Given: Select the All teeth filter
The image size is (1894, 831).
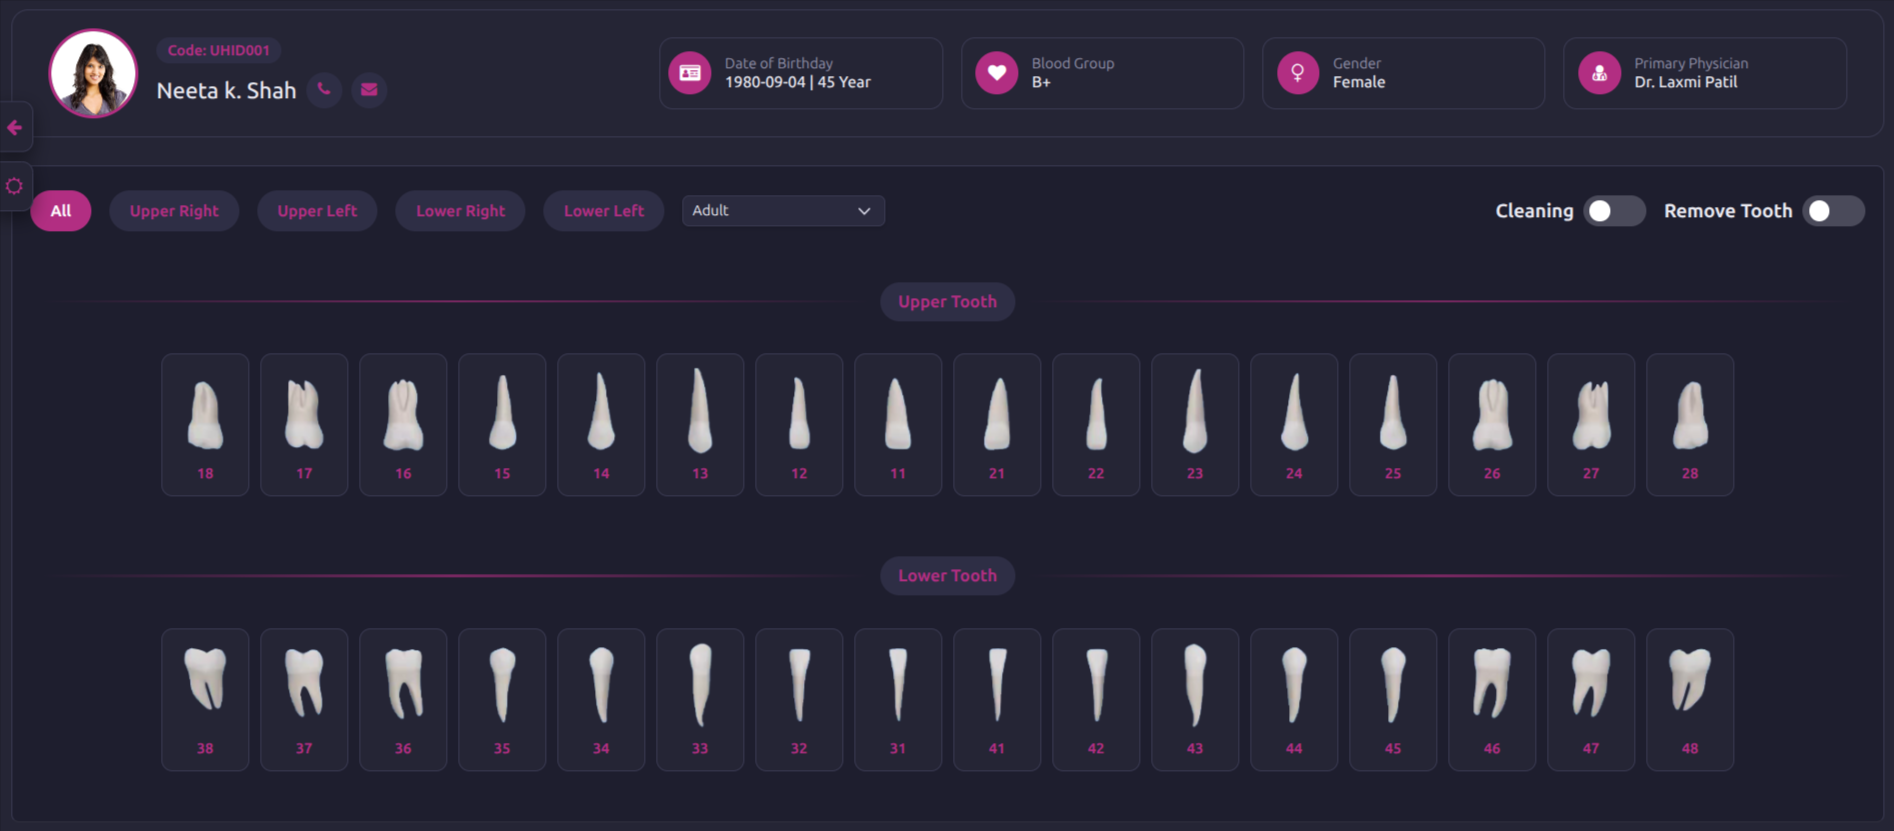Looking at the screenshot, I should pos(61,211).
